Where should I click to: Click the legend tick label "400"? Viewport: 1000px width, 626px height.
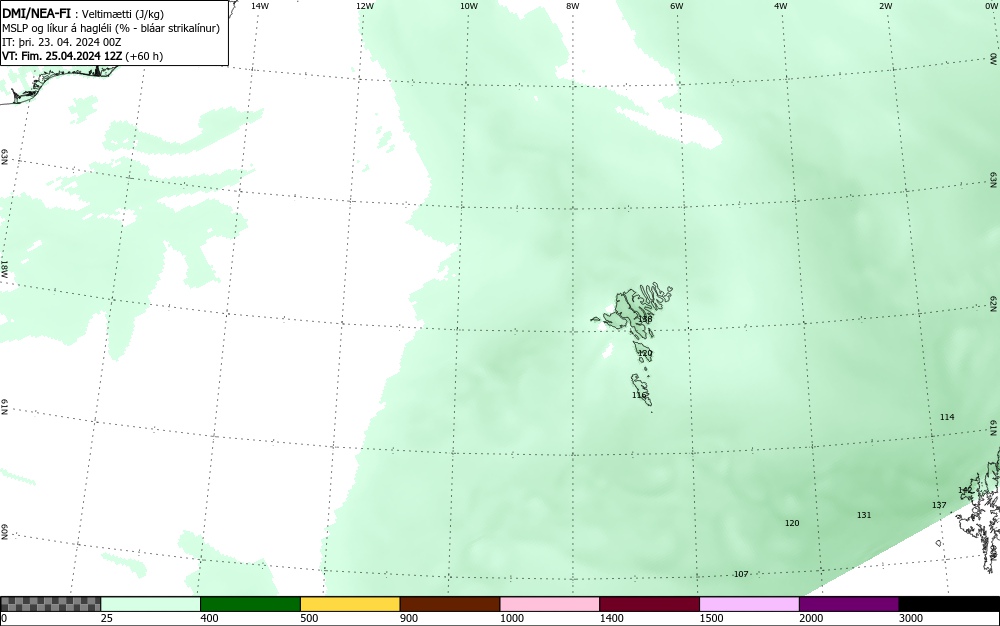(209, 618)
